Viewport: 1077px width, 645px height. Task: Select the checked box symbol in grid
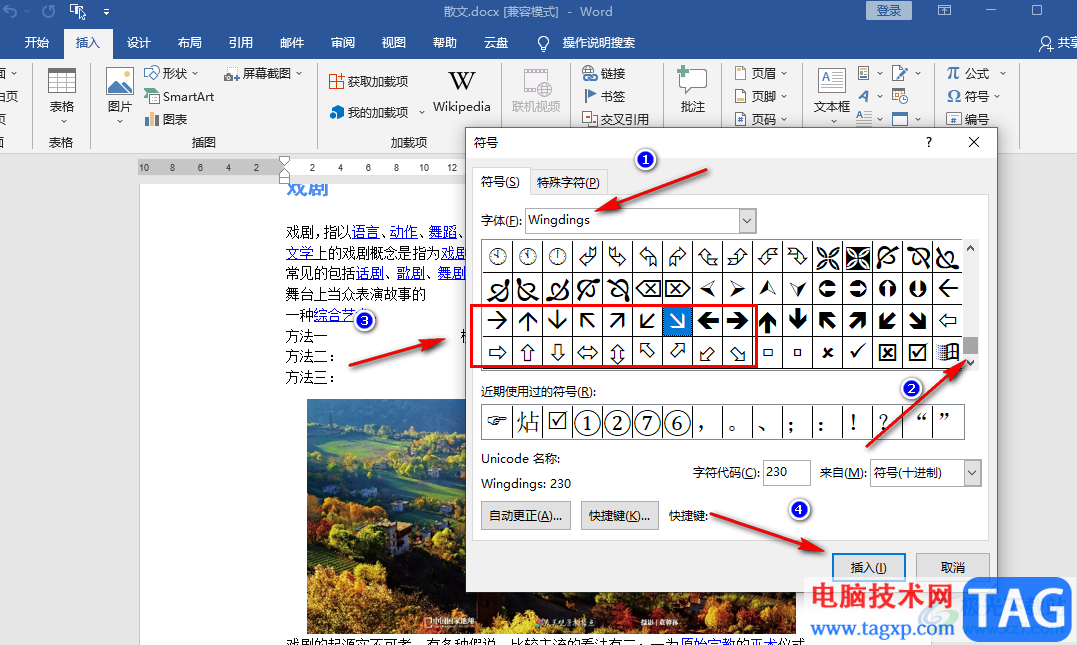[918, 352]
